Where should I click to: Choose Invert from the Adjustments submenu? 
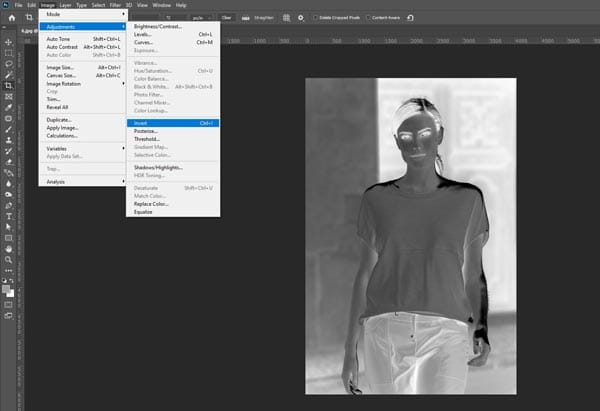click(x=173, y=123)
